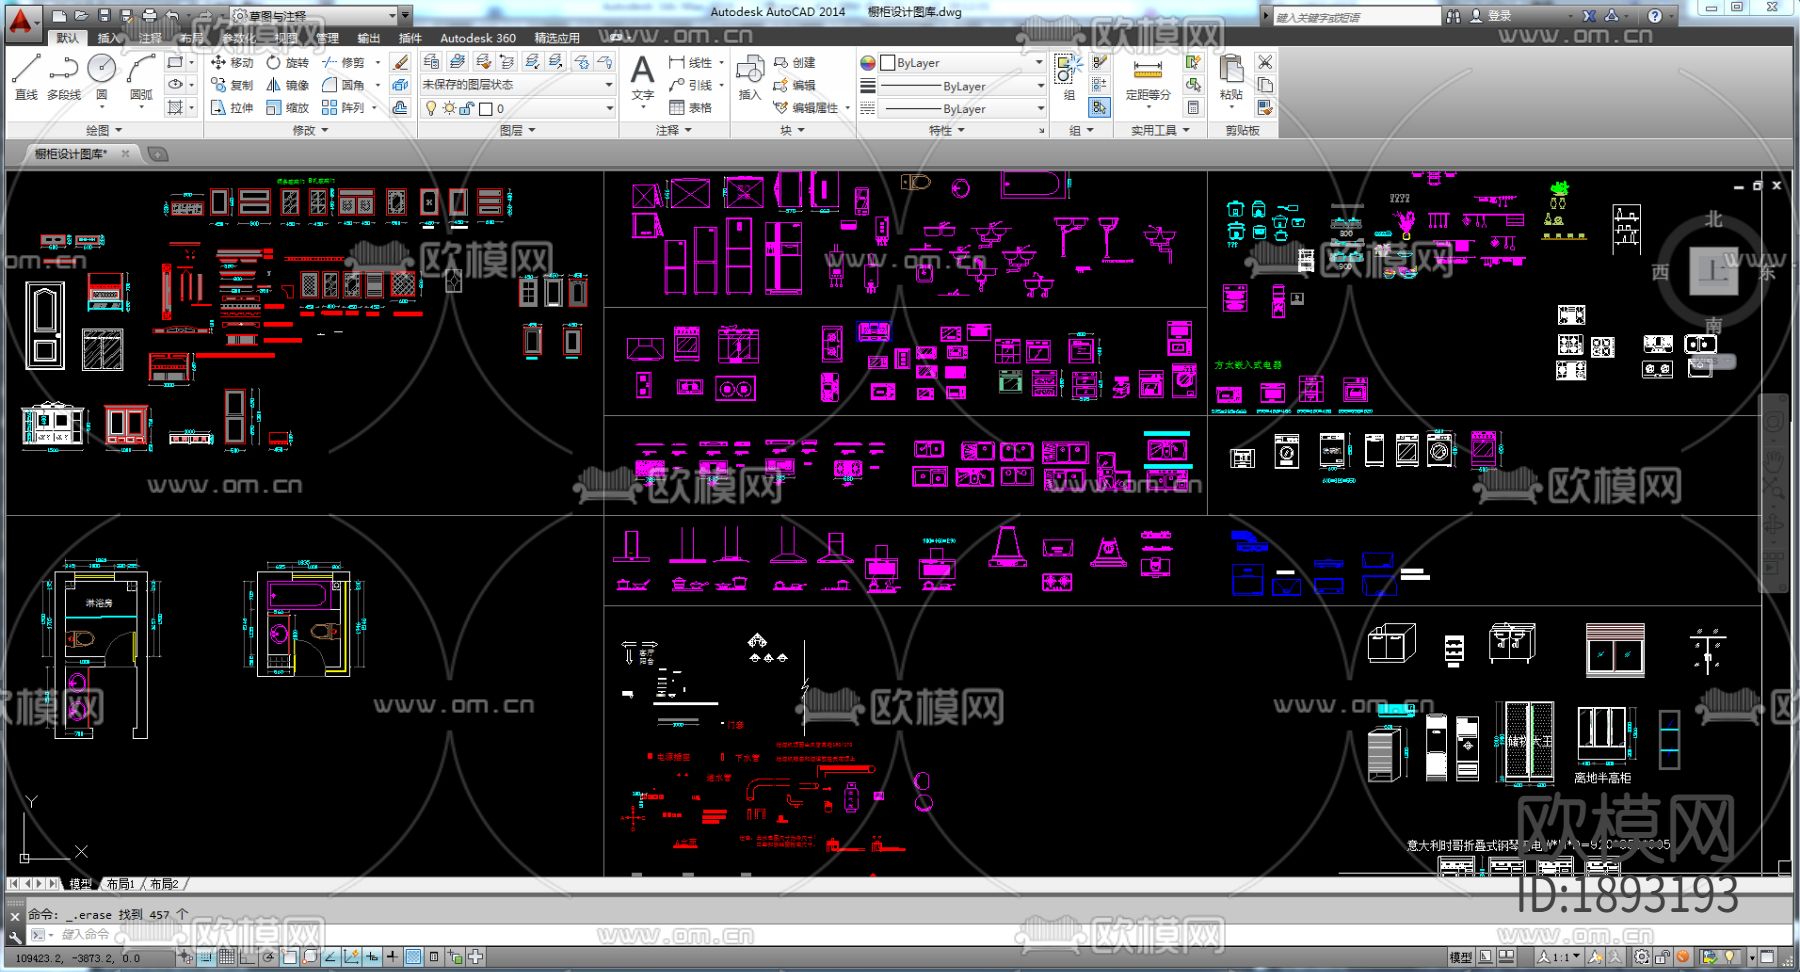Select the Line (直线) drawing tool
This screenshot has height=972, width=1800.
click(26, 77)
